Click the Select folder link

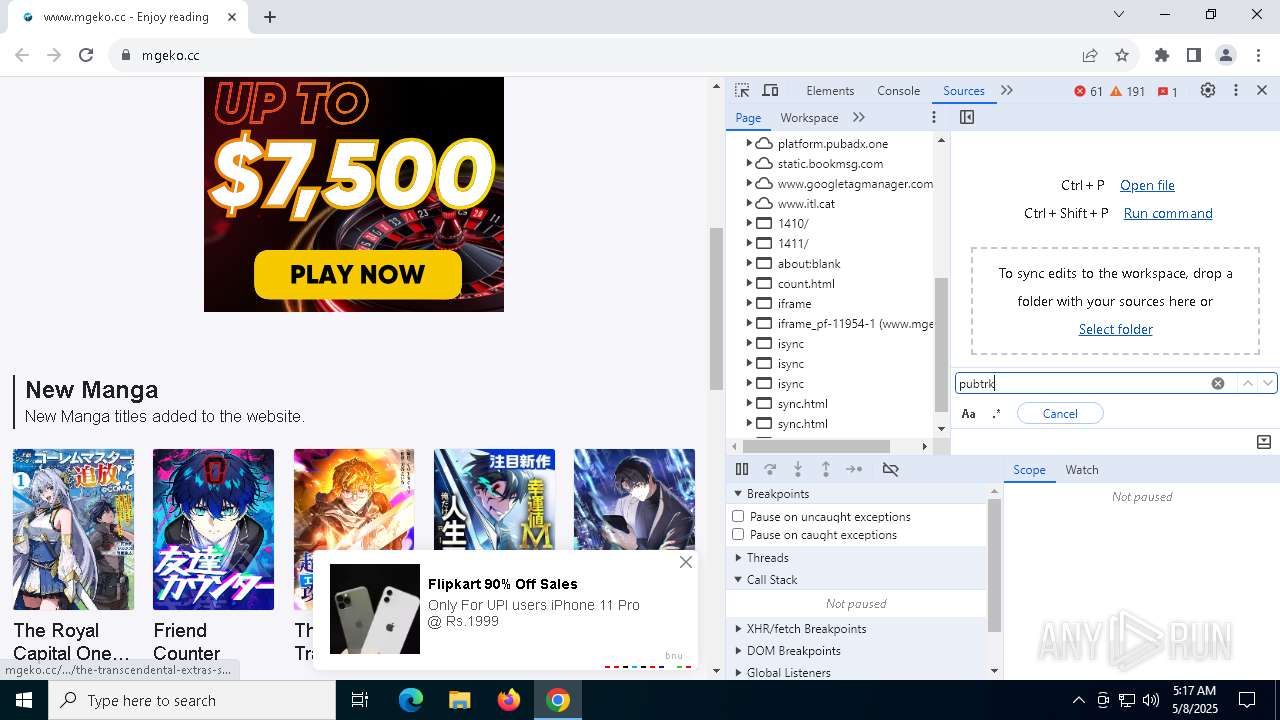(1115, 329)
